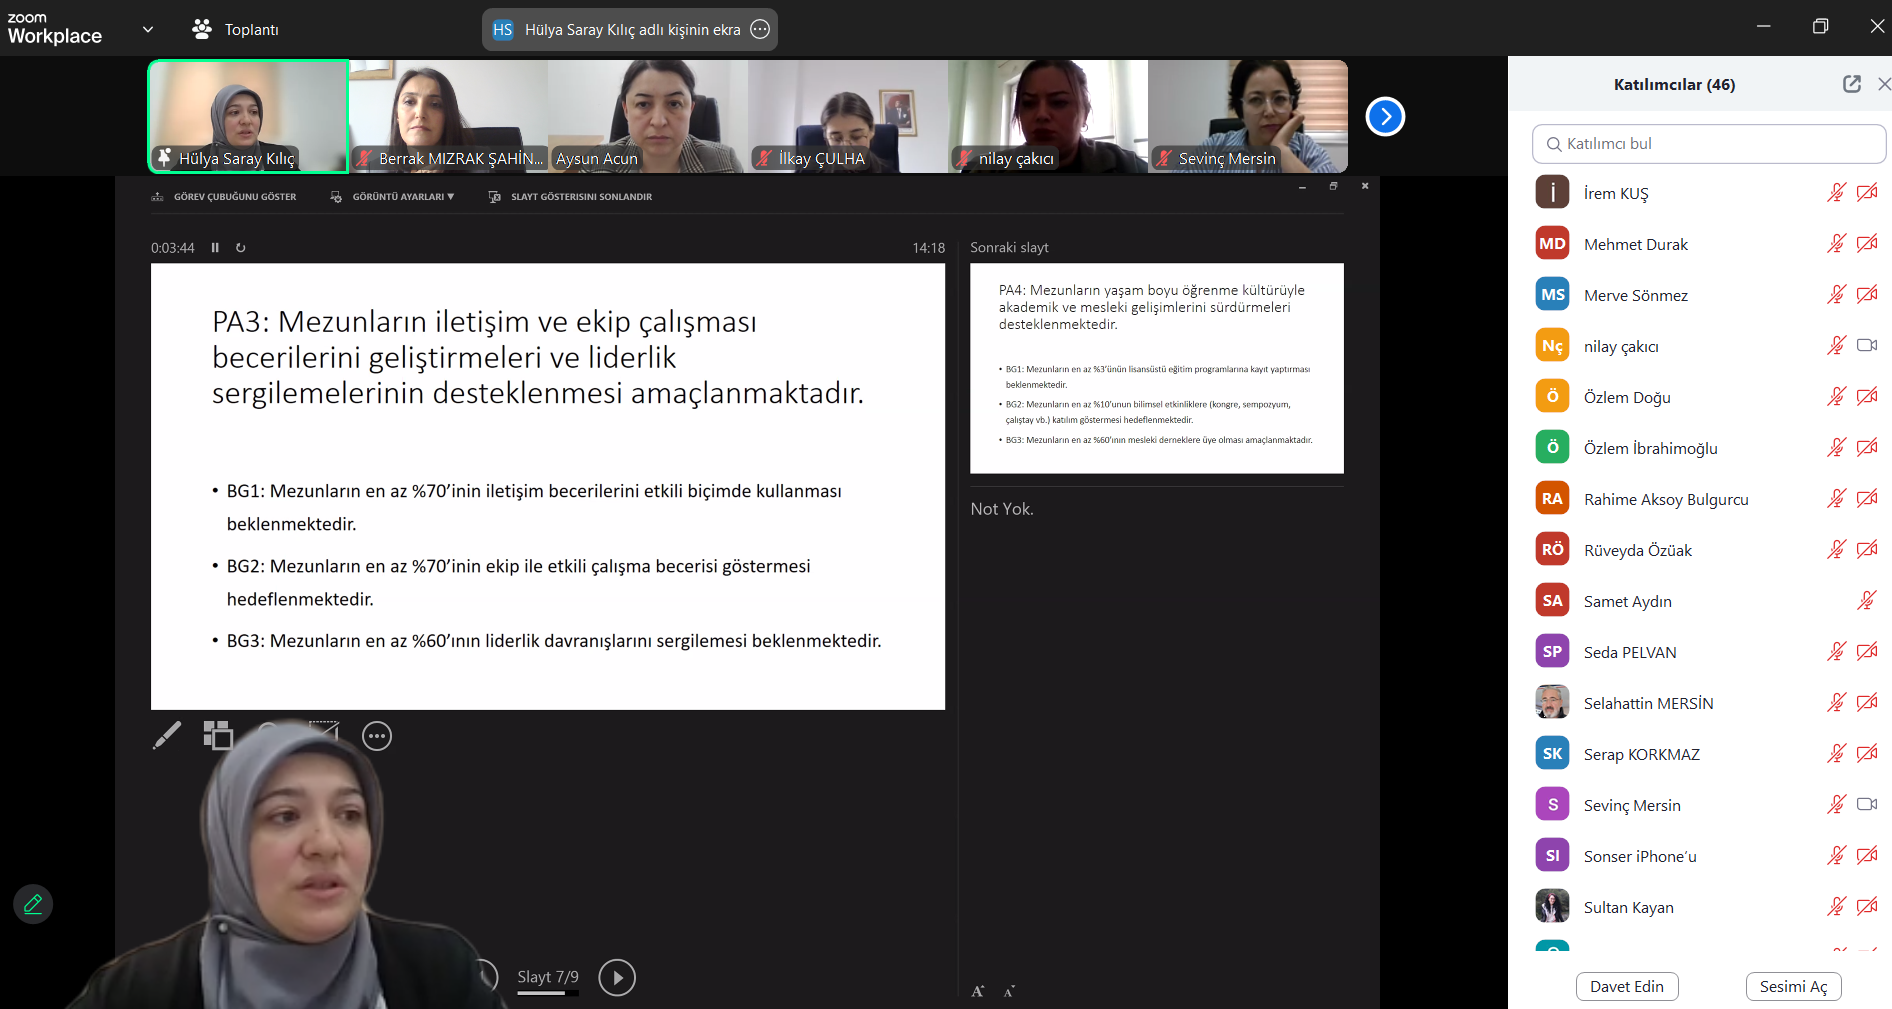Show next video thumbnails with arrow
Screen dimensions: 1892x1009
coord(1385,117)
